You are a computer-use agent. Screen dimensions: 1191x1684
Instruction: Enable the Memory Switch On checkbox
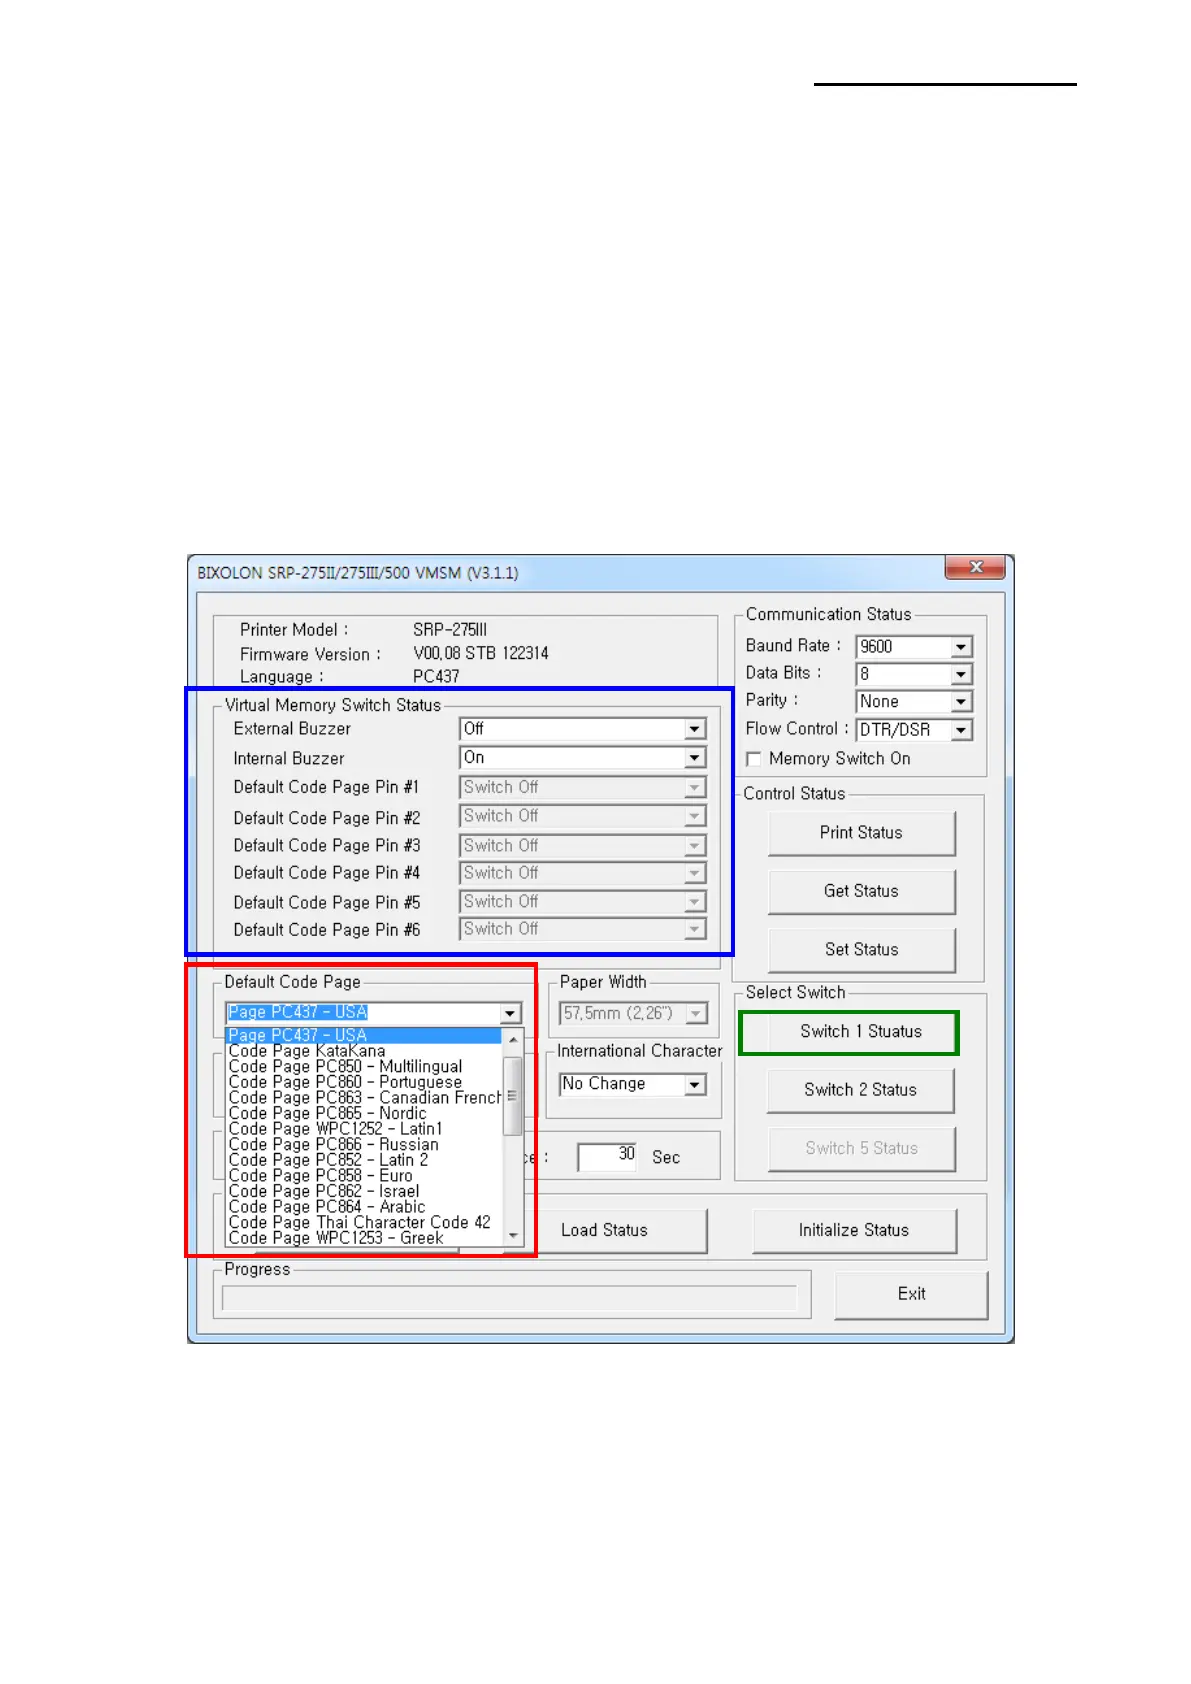754,759
